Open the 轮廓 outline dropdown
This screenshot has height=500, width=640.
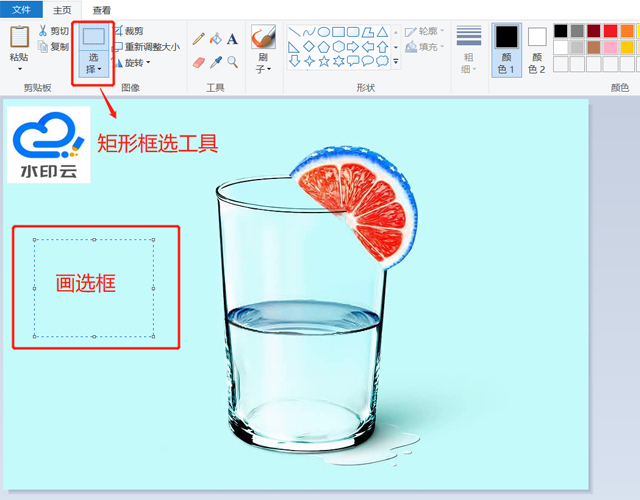pyautogui.click(x=424, y=31)
